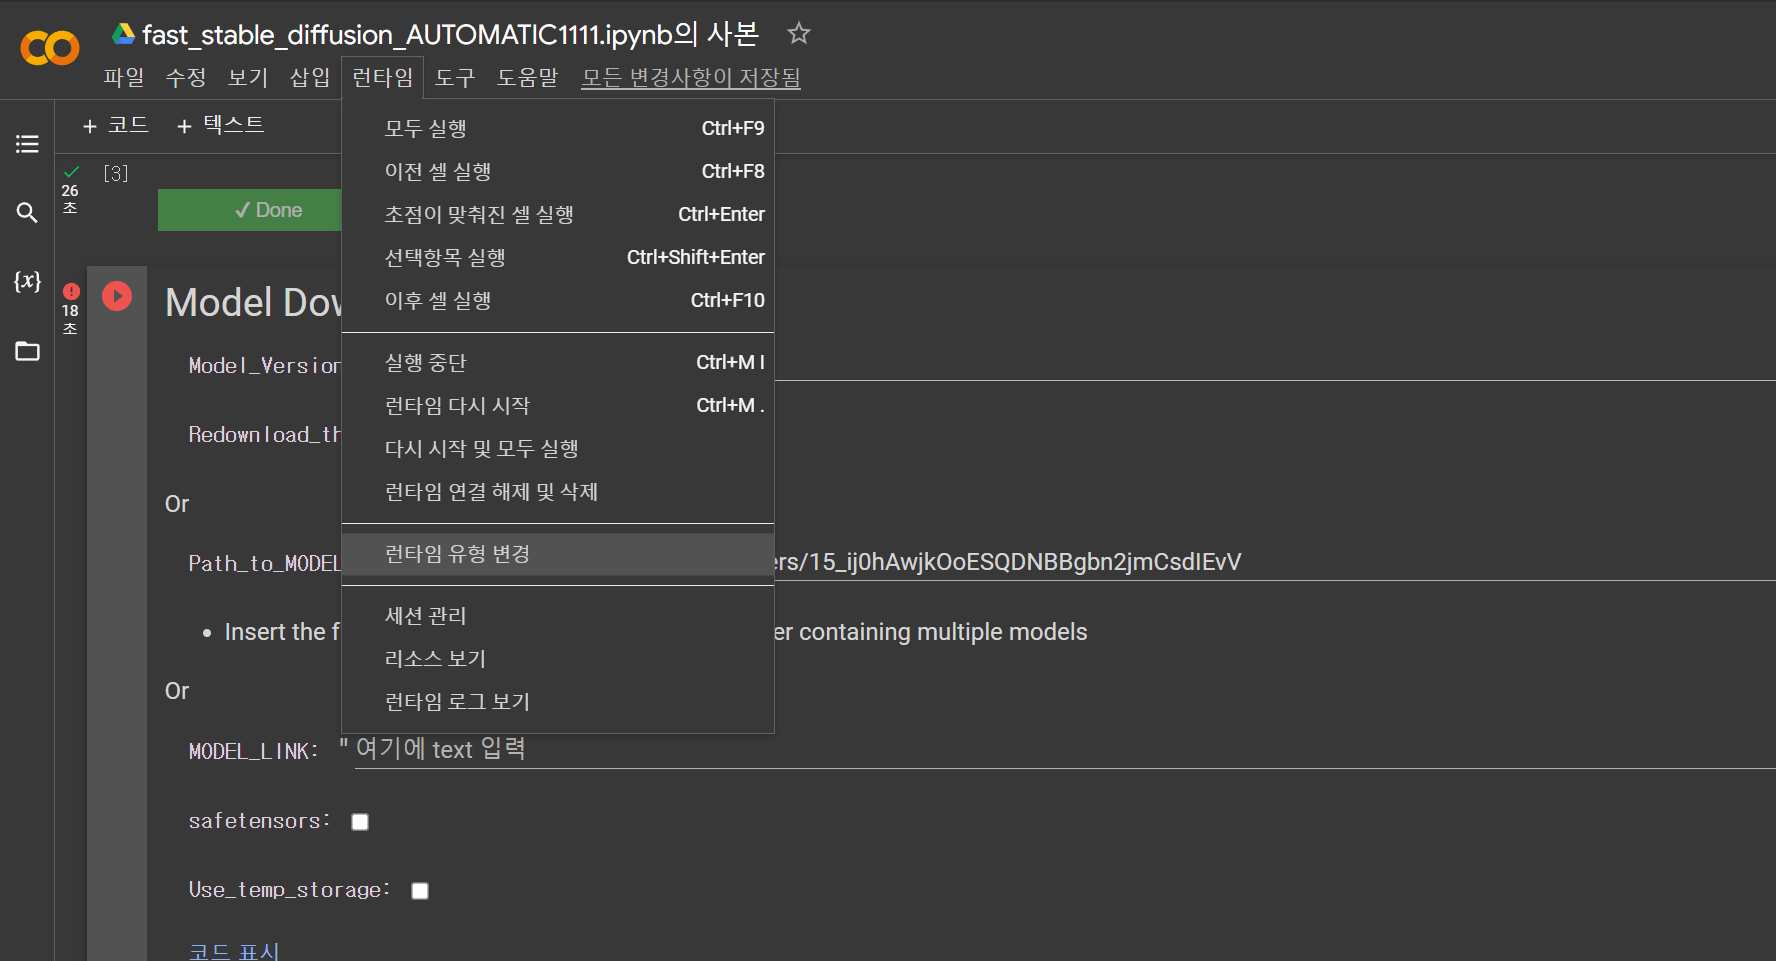1776x961 pixels.
Task: Click the notebook title text
Action: 451,34
